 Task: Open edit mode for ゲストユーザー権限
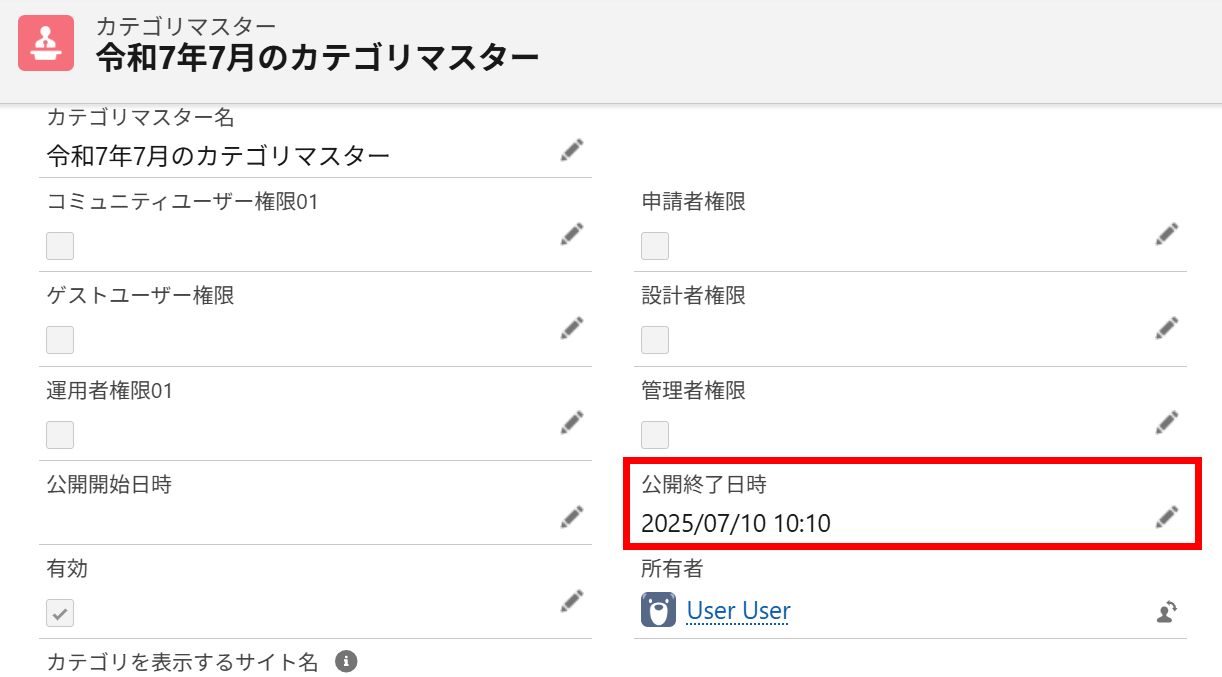(571, 328)
